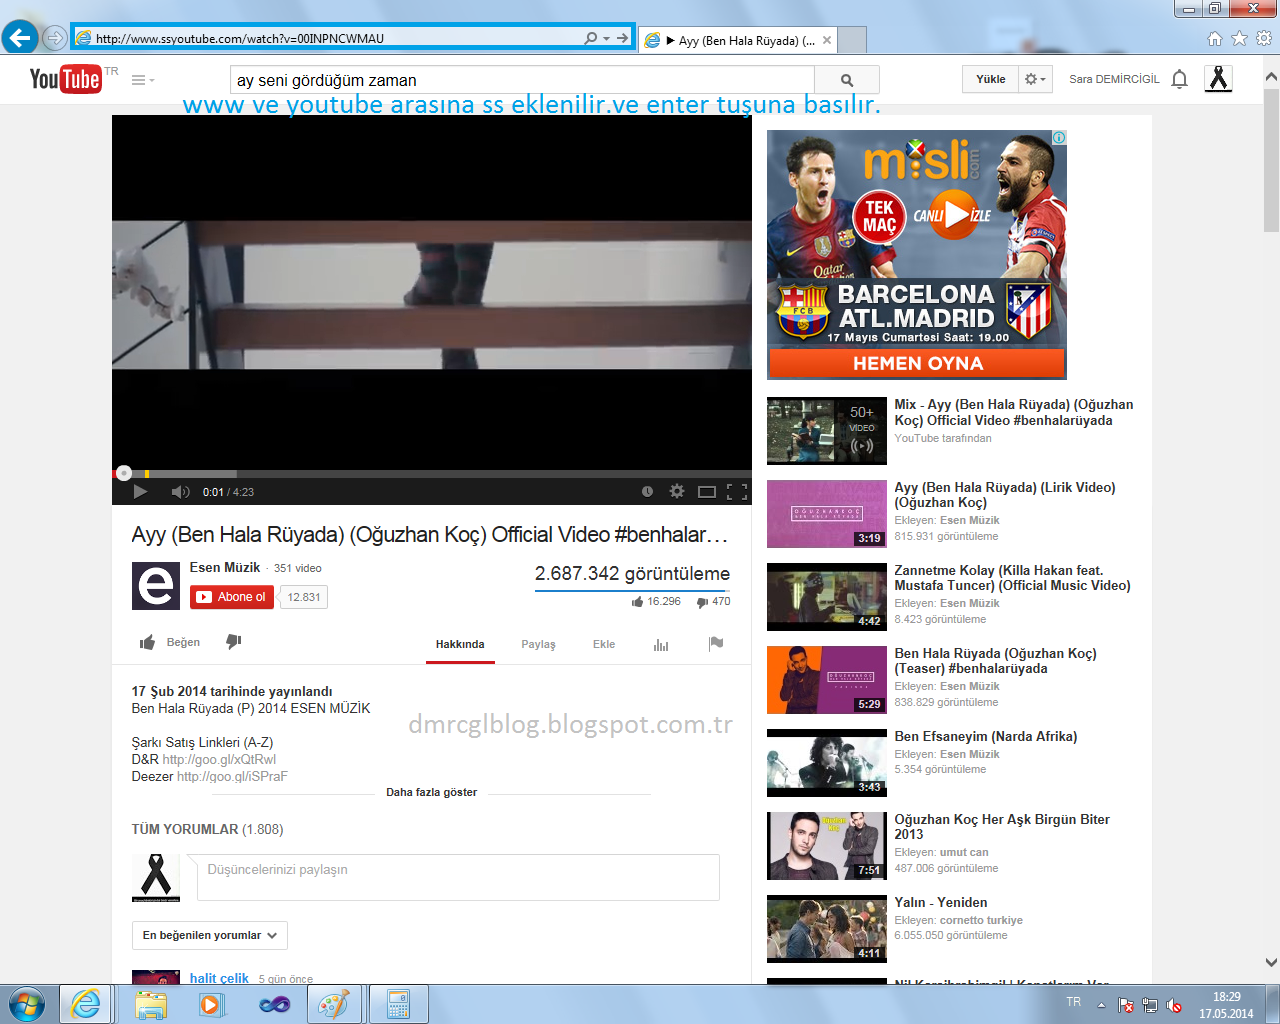Open the notifications bell
This screenshot has height=1024, width=1280.
(1180, 79)
